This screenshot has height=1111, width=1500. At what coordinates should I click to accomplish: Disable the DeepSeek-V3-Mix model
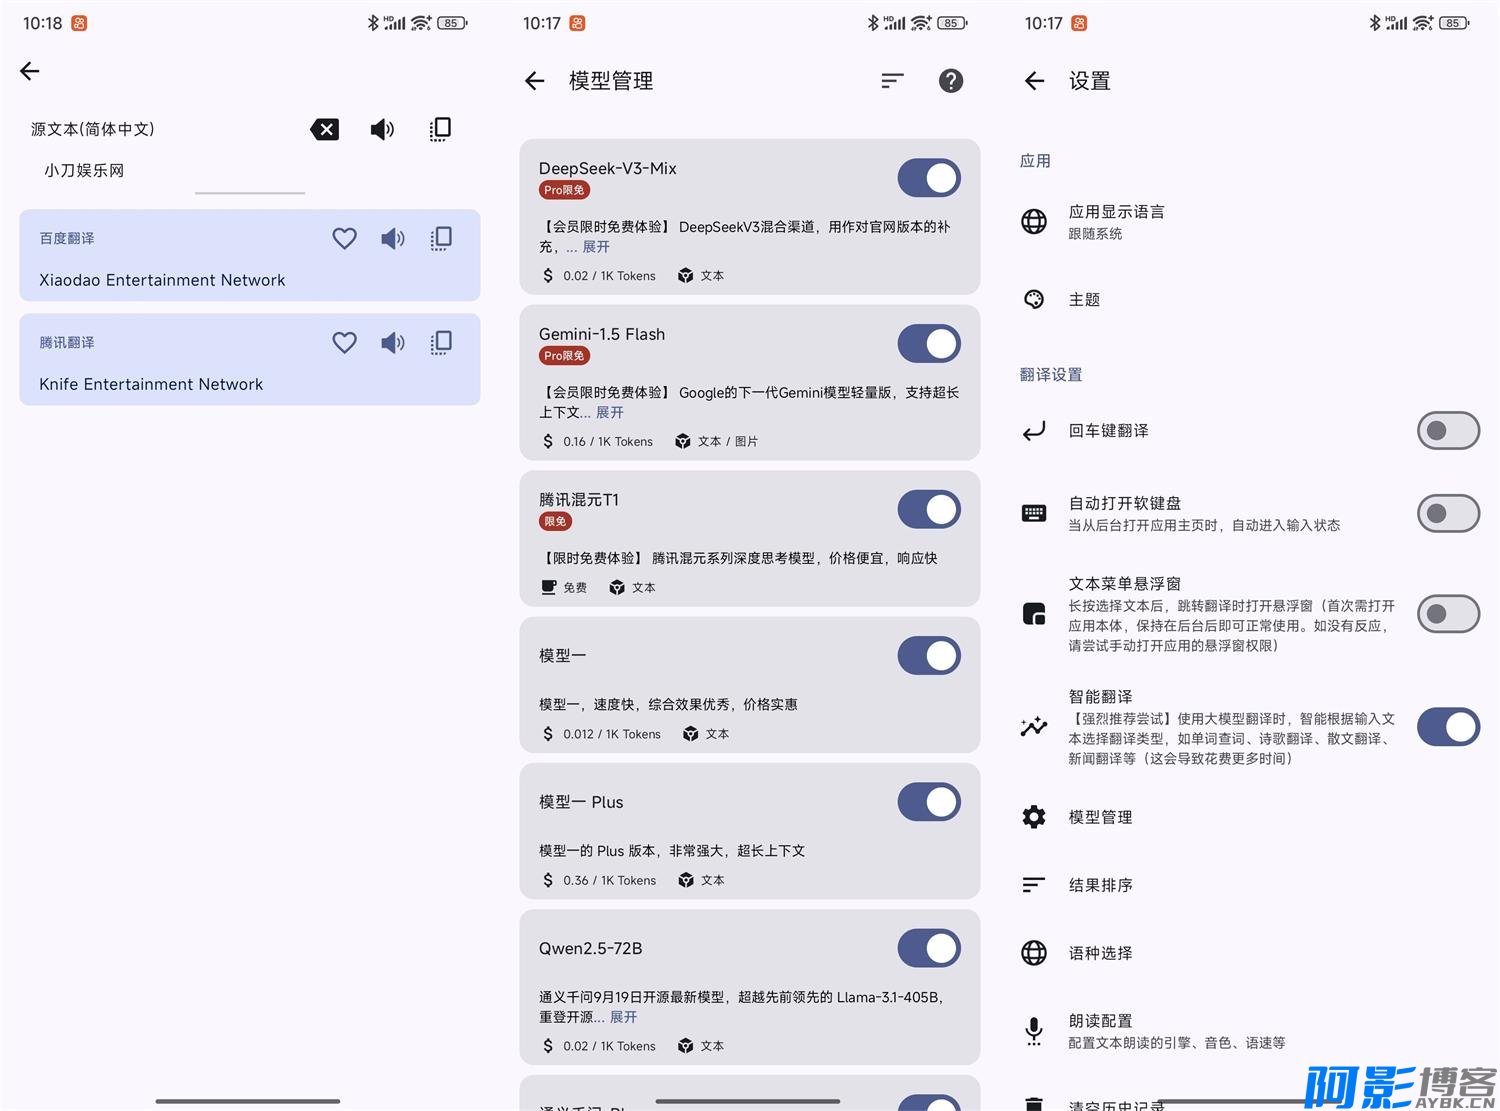929,178
